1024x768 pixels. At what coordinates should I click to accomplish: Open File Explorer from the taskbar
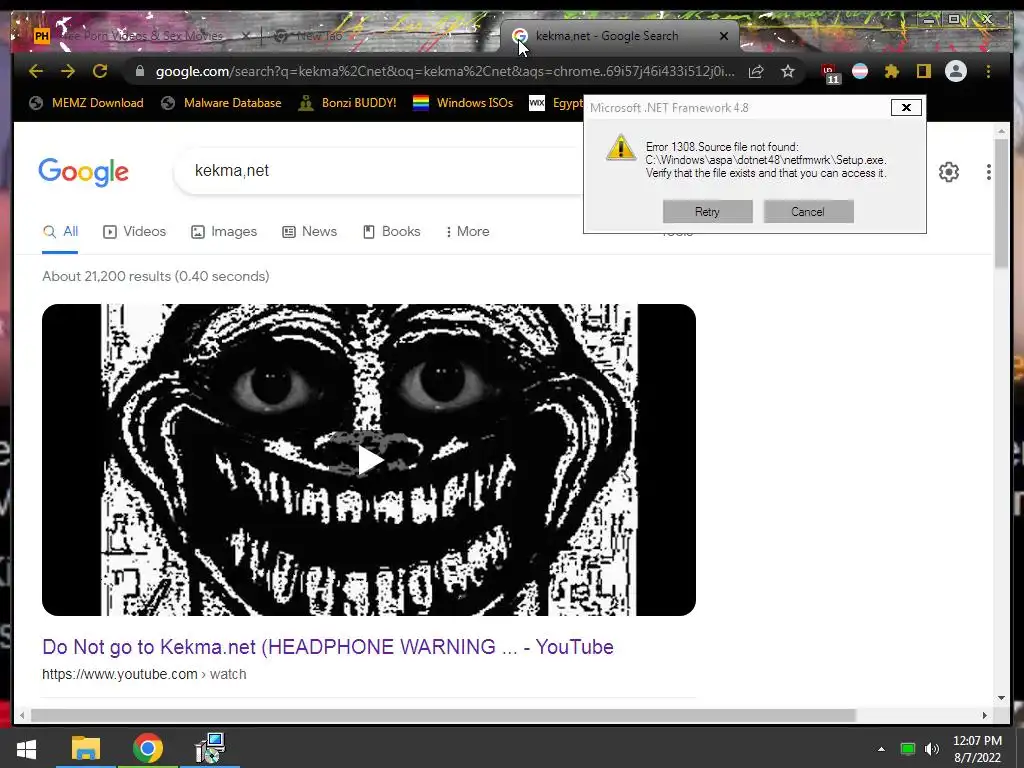pos(86,748)
